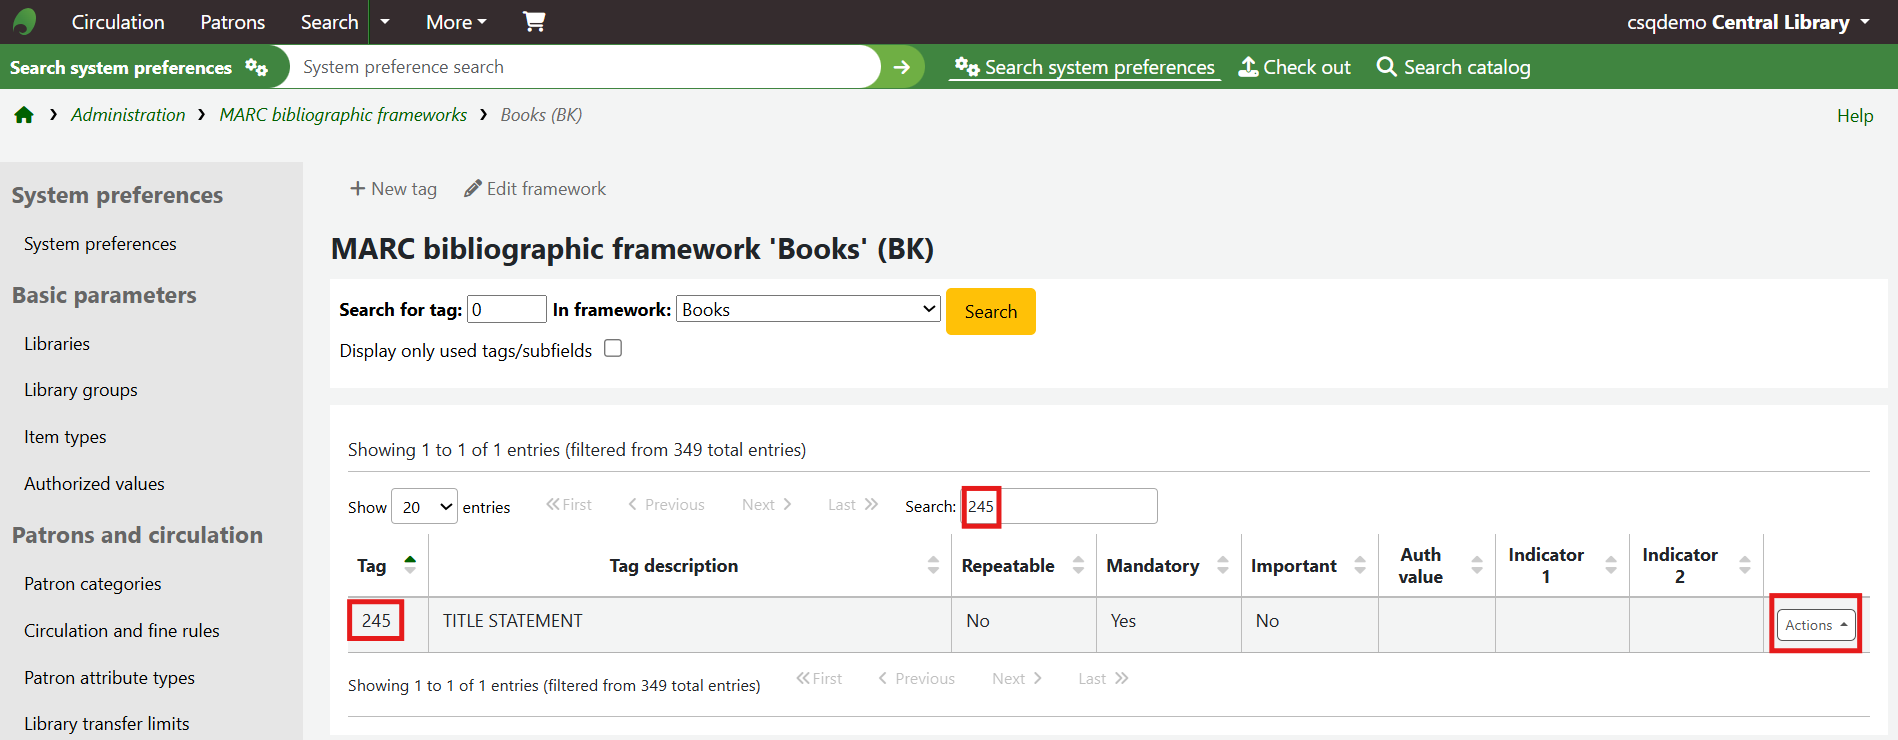Open the Help link

(1855, 116)
